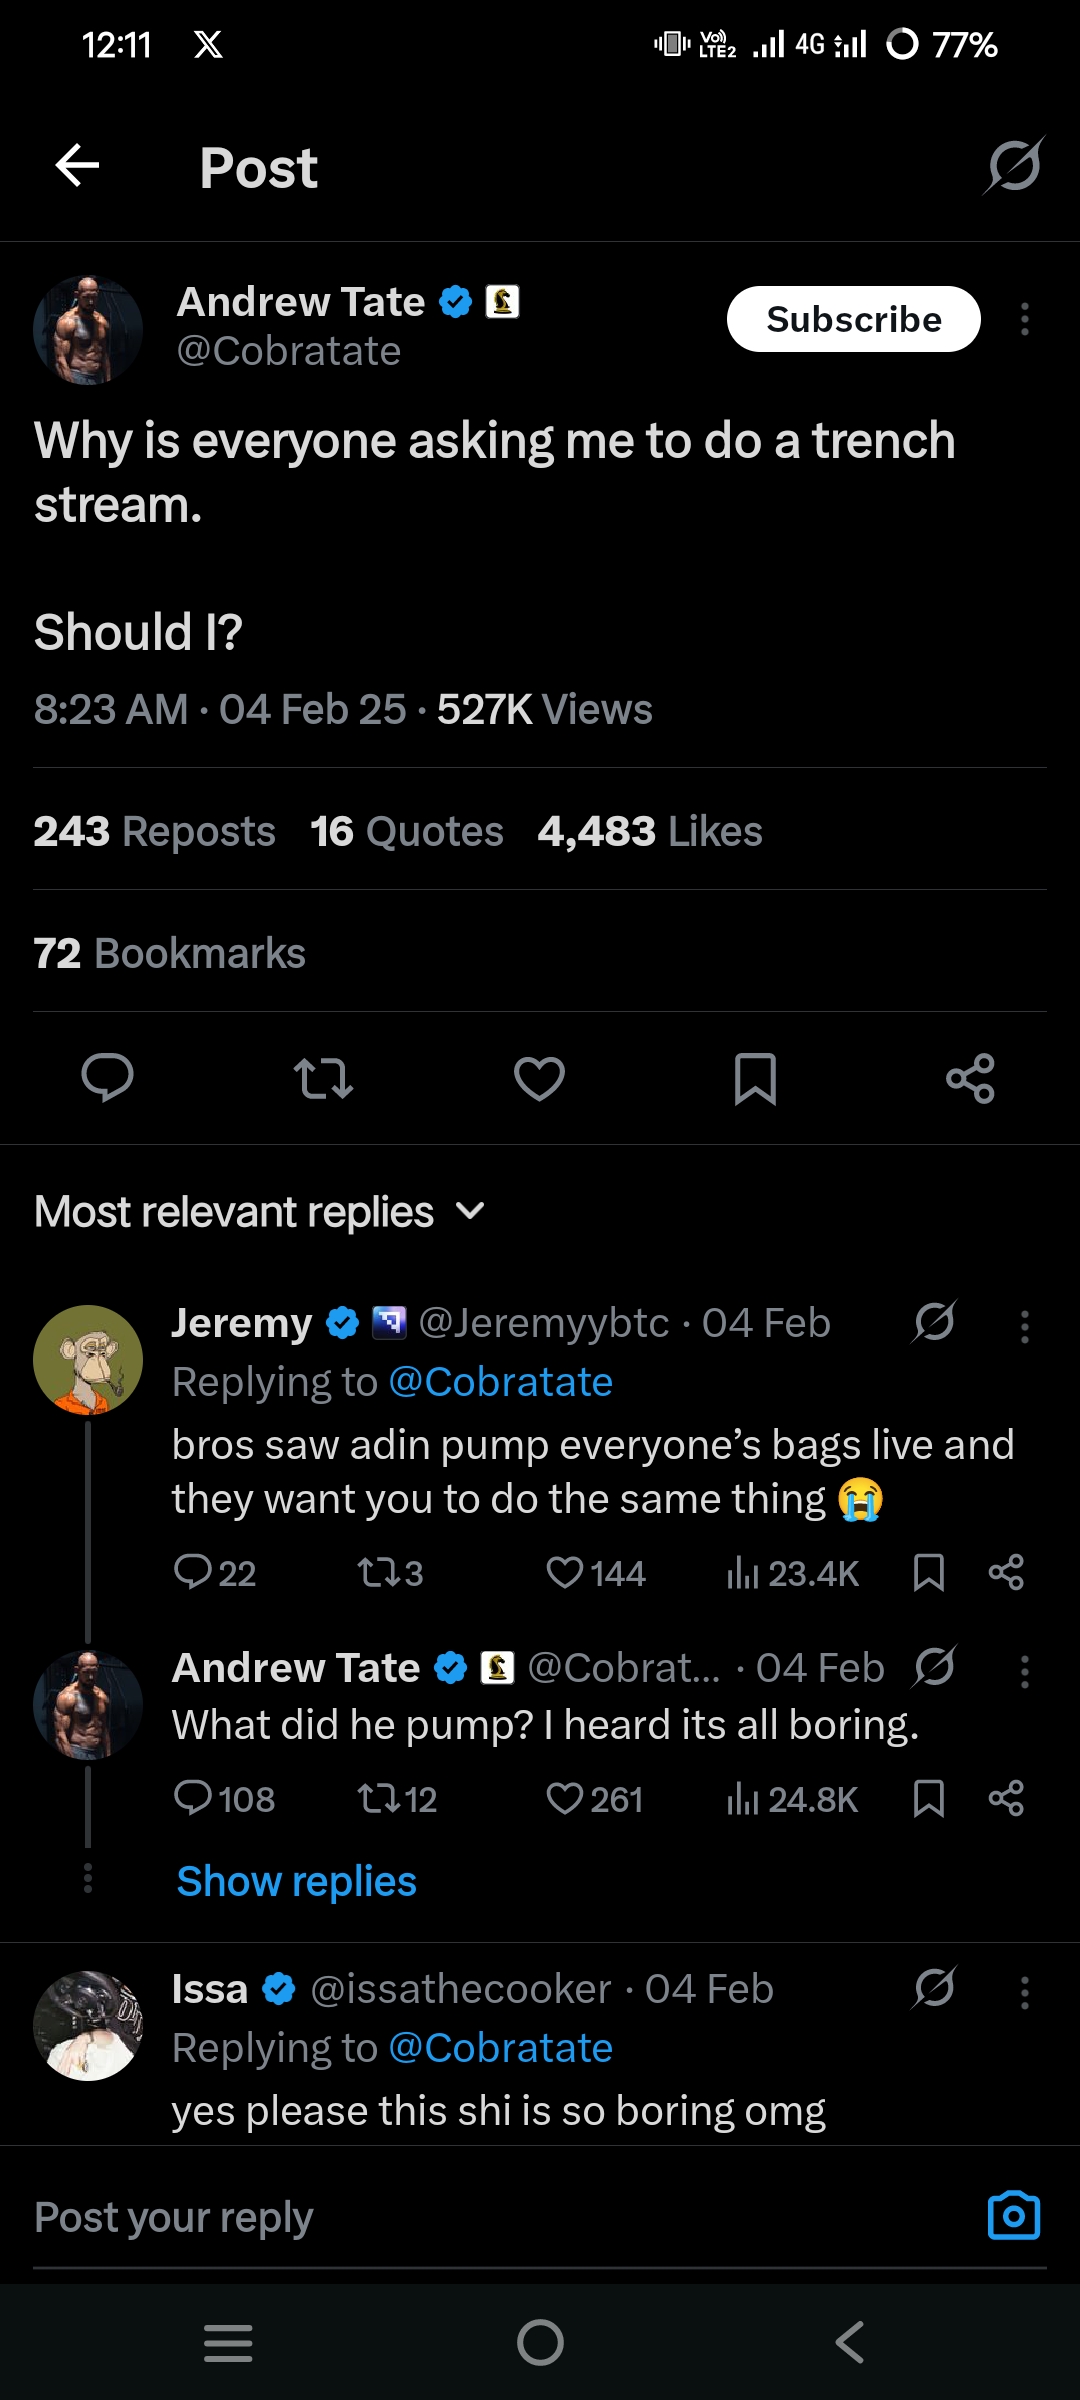Tap the back arrow in Post header
Viewport: 1080px width, 2400px height.
(x=77, y=166)
